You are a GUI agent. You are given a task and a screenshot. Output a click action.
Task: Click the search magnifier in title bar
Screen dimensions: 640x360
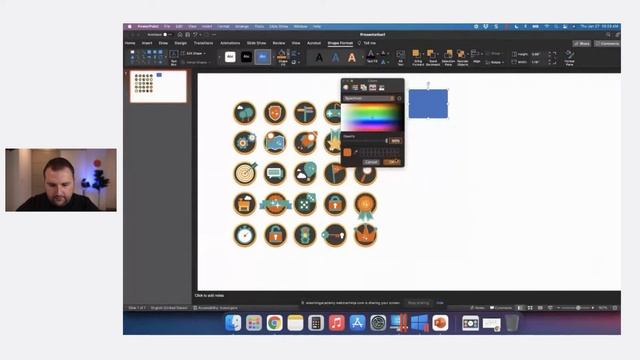608,35
